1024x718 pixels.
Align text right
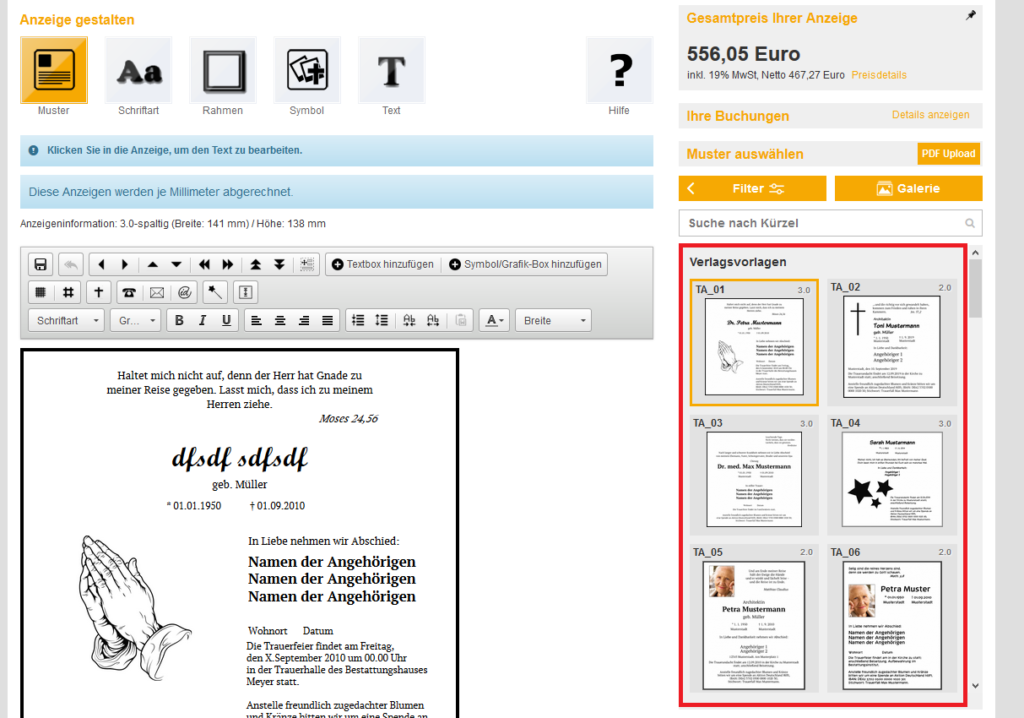coord(304,320)
